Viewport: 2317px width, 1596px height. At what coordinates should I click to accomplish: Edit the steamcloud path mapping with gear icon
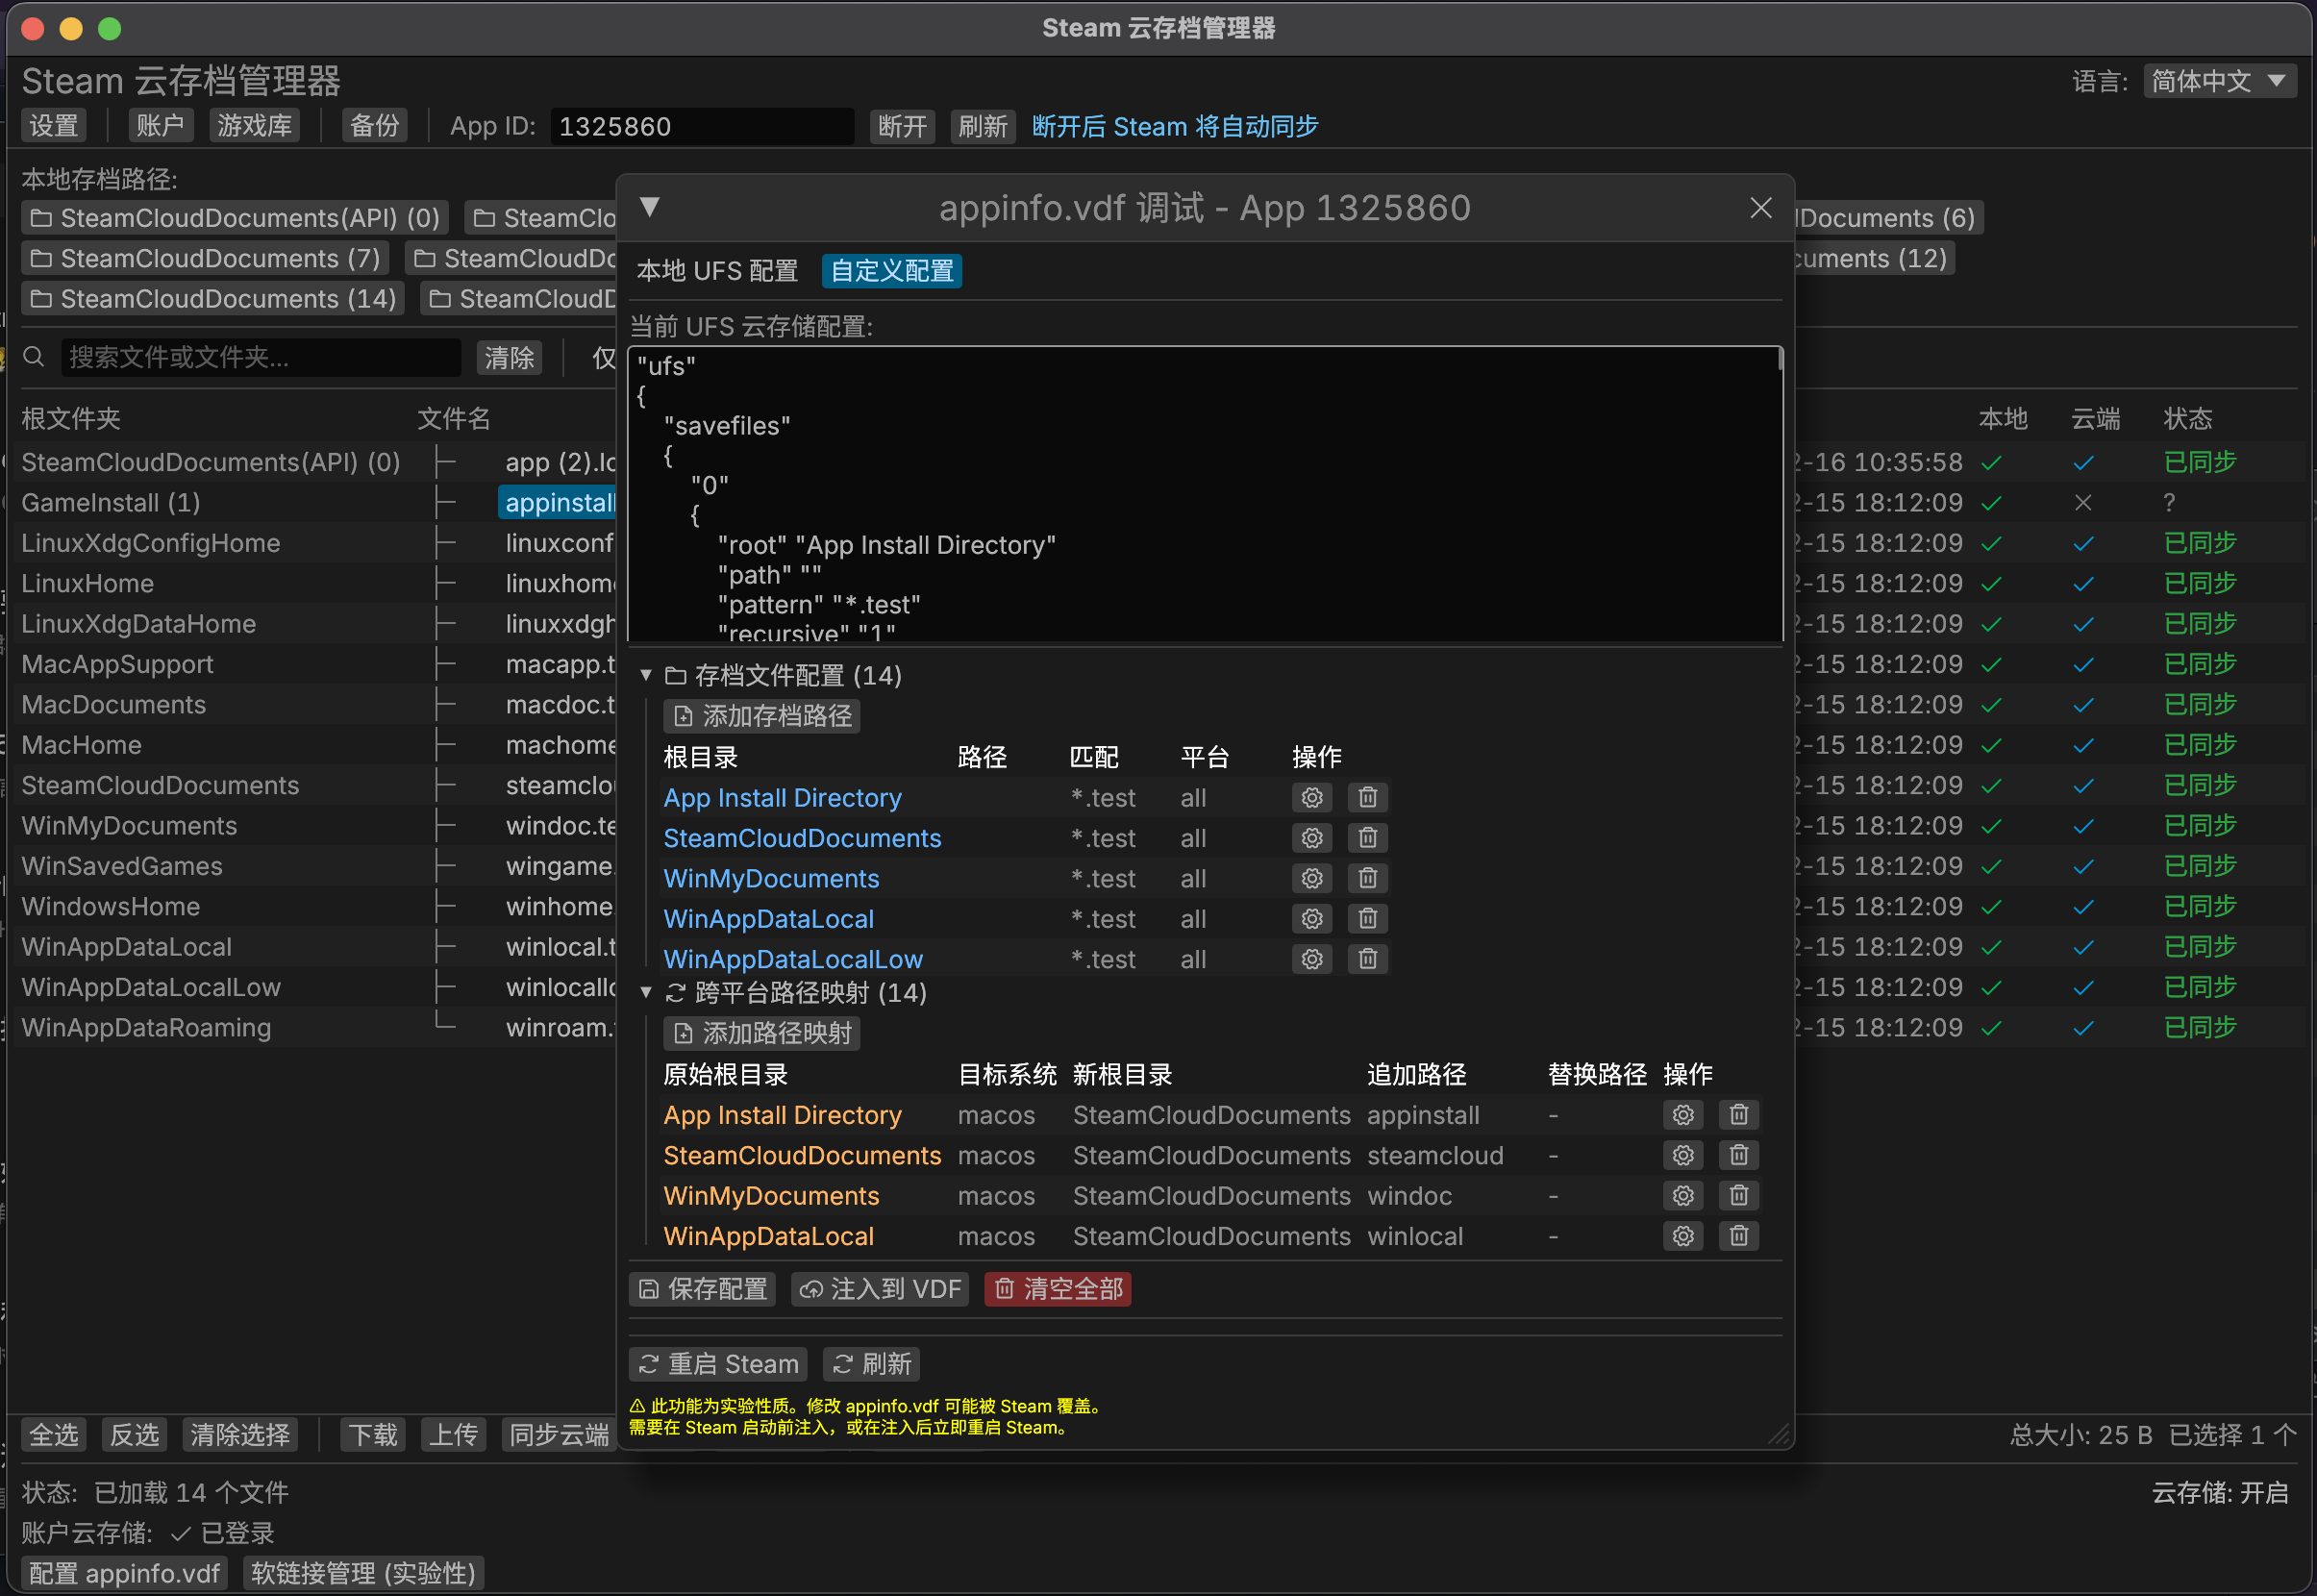pos(1683,1155)
